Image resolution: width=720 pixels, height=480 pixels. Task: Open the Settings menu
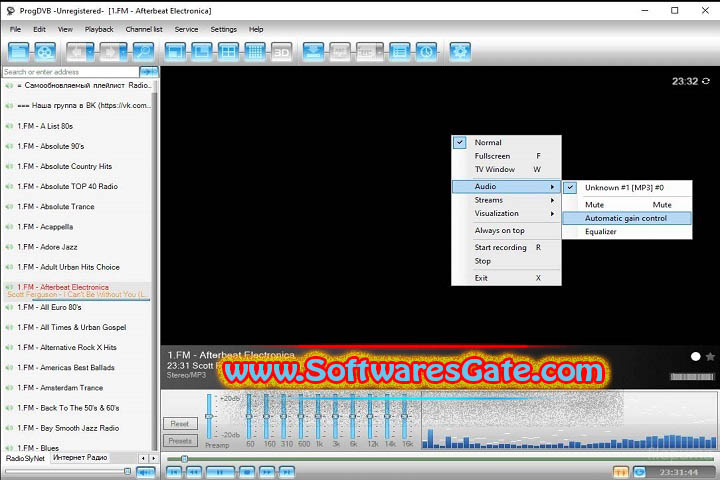tap(223, 29)
